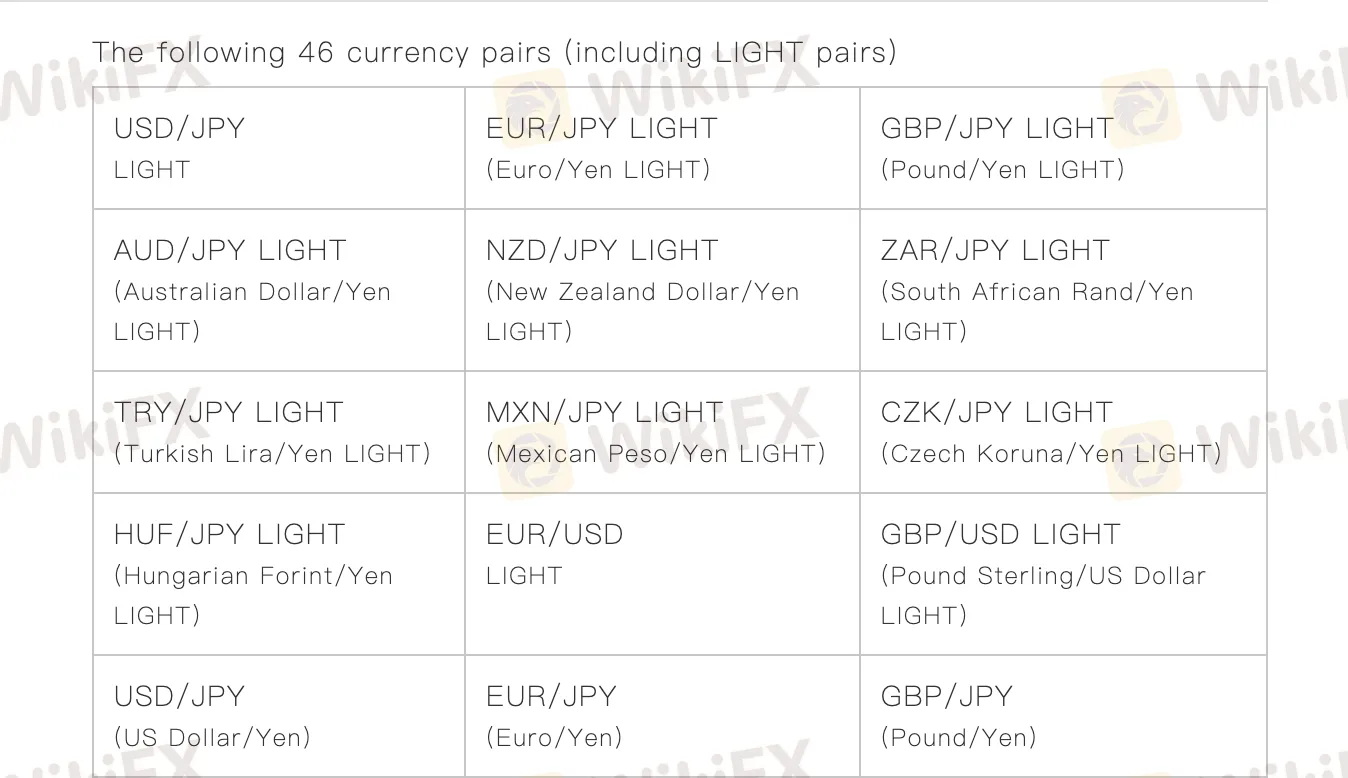Viewport: 1348px width, 778px height.
Task: Click TRY/JPY LIGHT Turkish Lira cell
Action: 279,432
